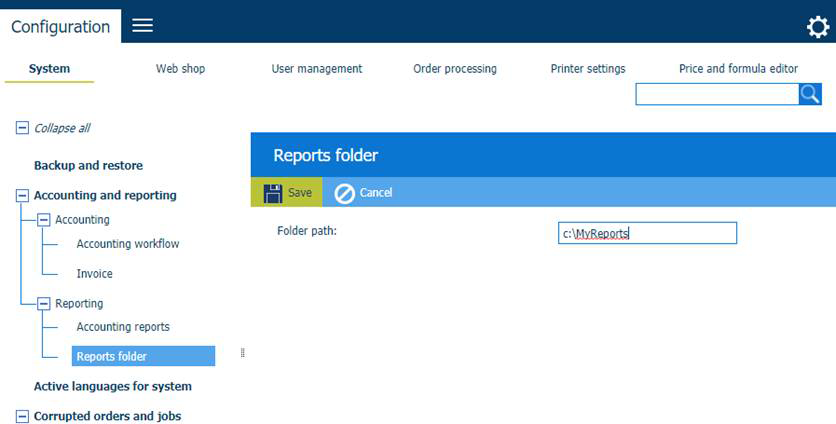Click the magnifying glass search icon
This screenshot has height=424, width=836.
pyautogui.click(x=810, y=94)
